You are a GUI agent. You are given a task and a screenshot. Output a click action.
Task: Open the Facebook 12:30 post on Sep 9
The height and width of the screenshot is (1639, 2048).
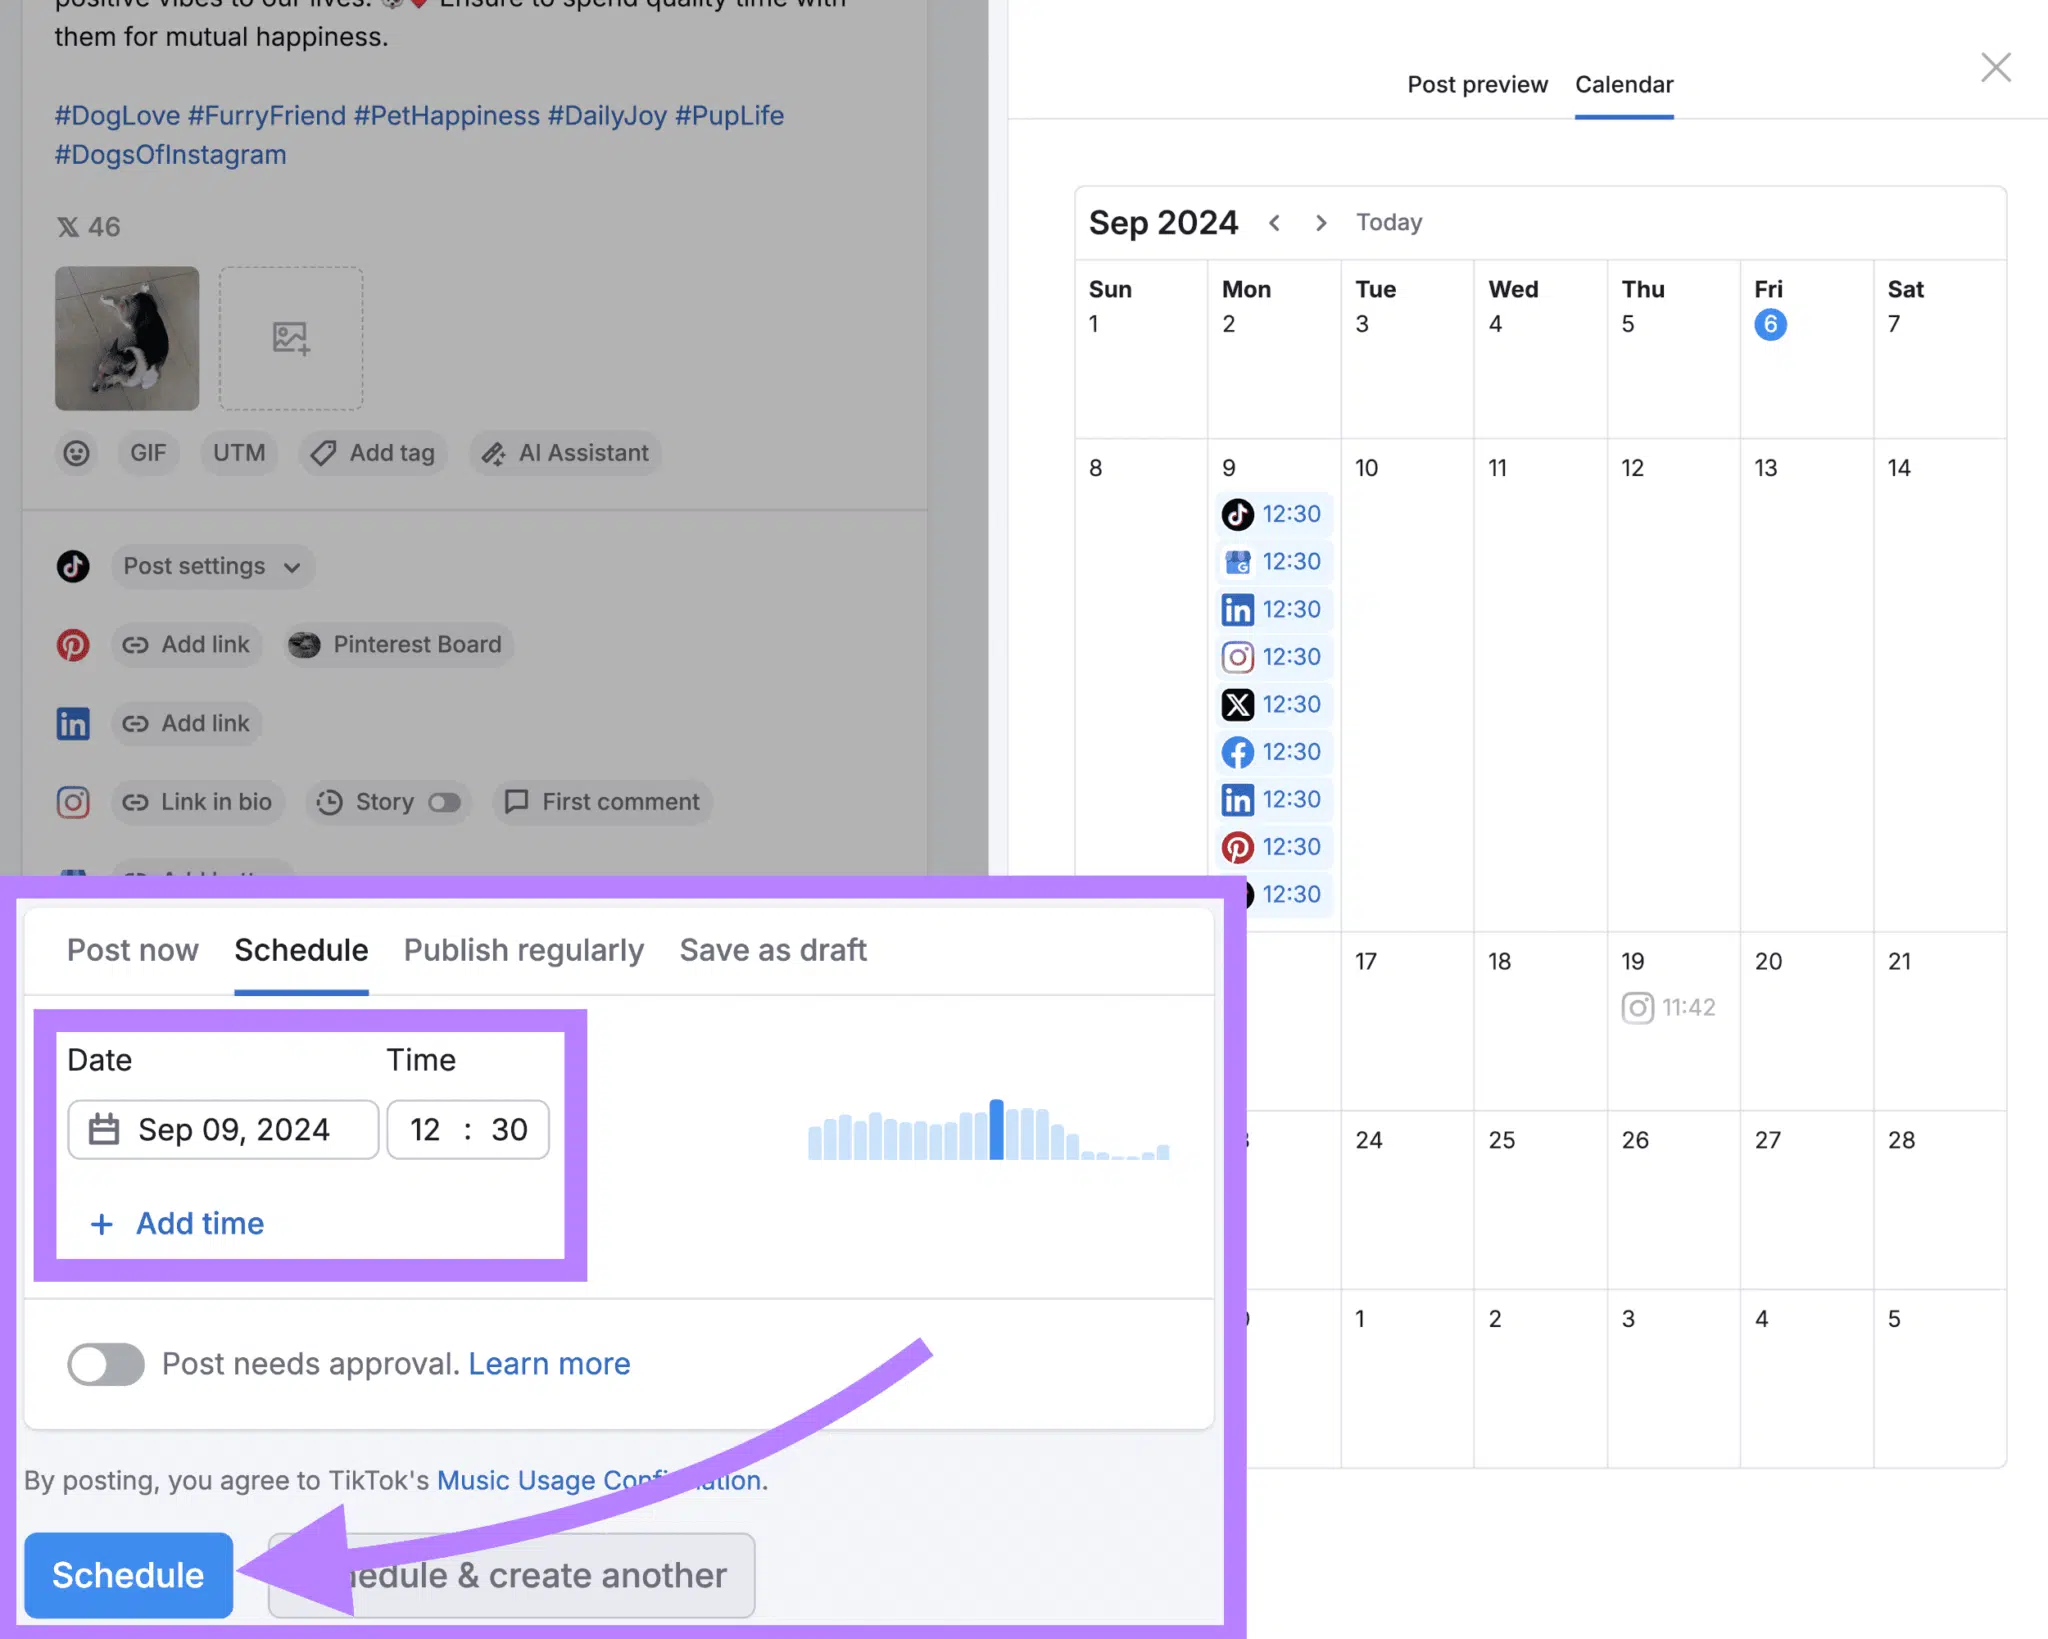click(1274, 752)
